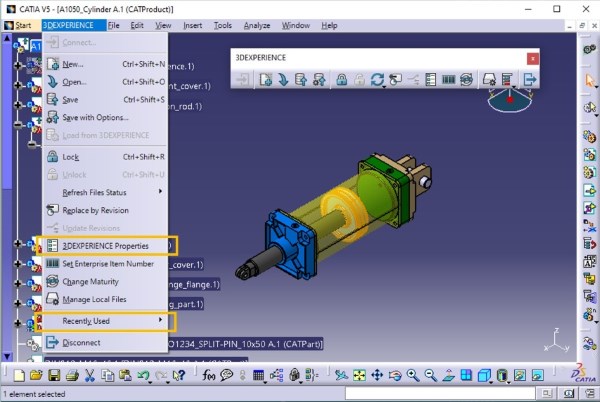
Task: Click the power input command field in status bar
Action: pyautogui.click(x=440, y=393)
